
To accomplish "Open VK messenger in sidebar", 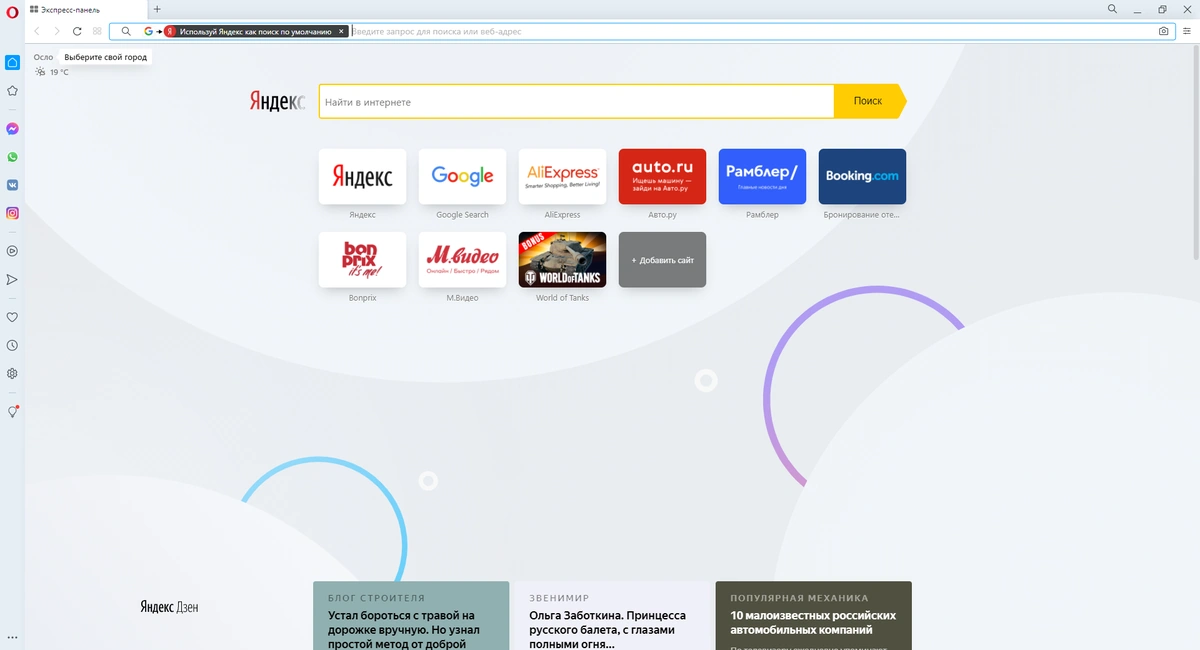I will point(12,185).
